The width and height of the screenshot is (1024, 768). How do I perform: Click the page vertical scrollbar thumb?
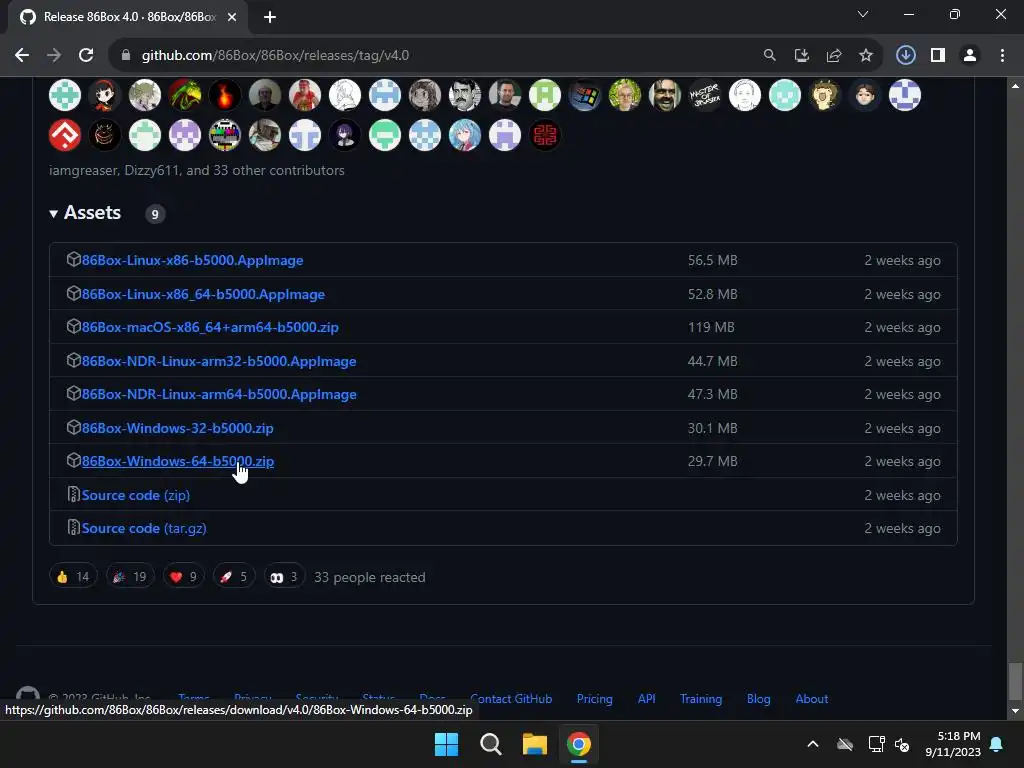pyautogui.click(x=1015, y=680)
